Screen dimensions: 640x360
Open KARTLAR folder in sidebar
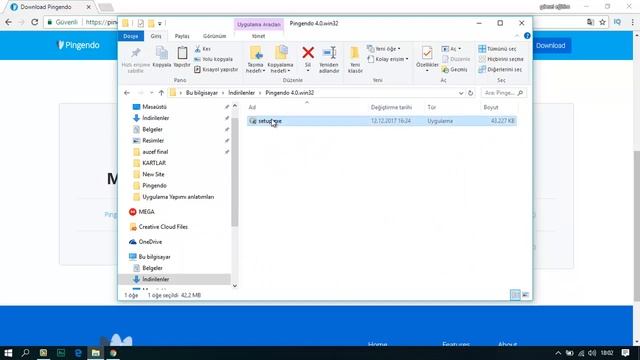click(x=154, y=163)
